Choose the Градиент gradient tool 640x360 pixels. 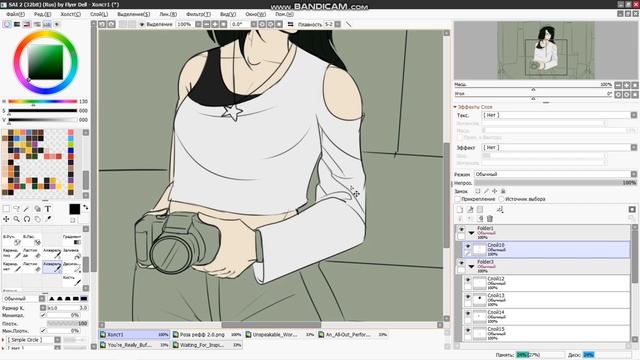tap(72, 240)
